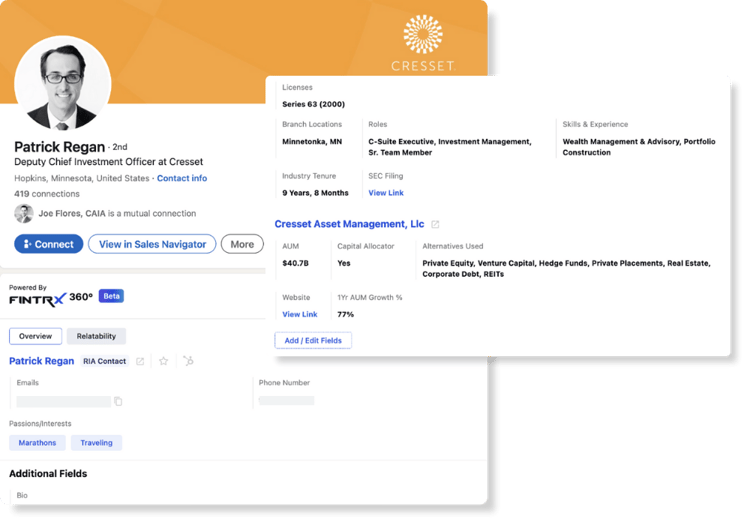Click the RIA Contact tag
The width and height of the screenshot is (750, 525).
coord(104,361)
